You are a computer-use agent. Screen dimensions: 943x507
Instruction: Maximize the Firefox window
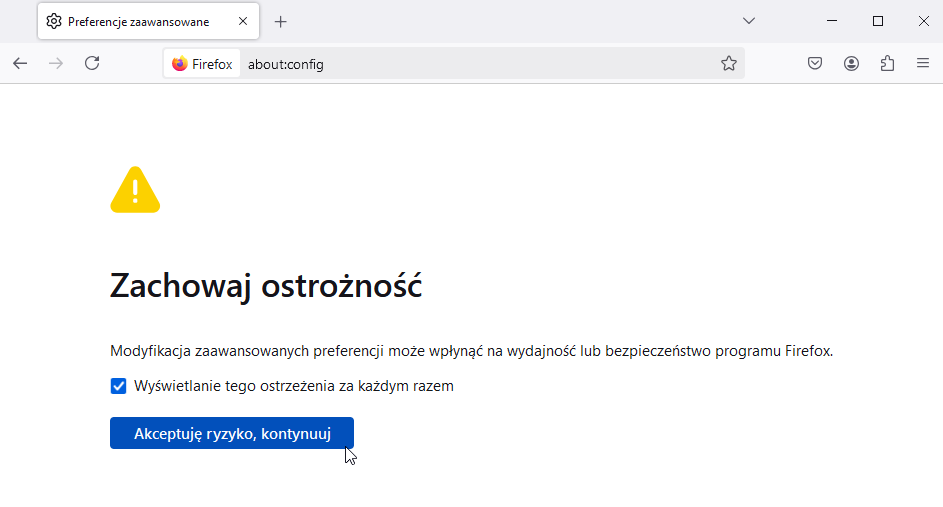pyautogui.click(x=878, y=21)
